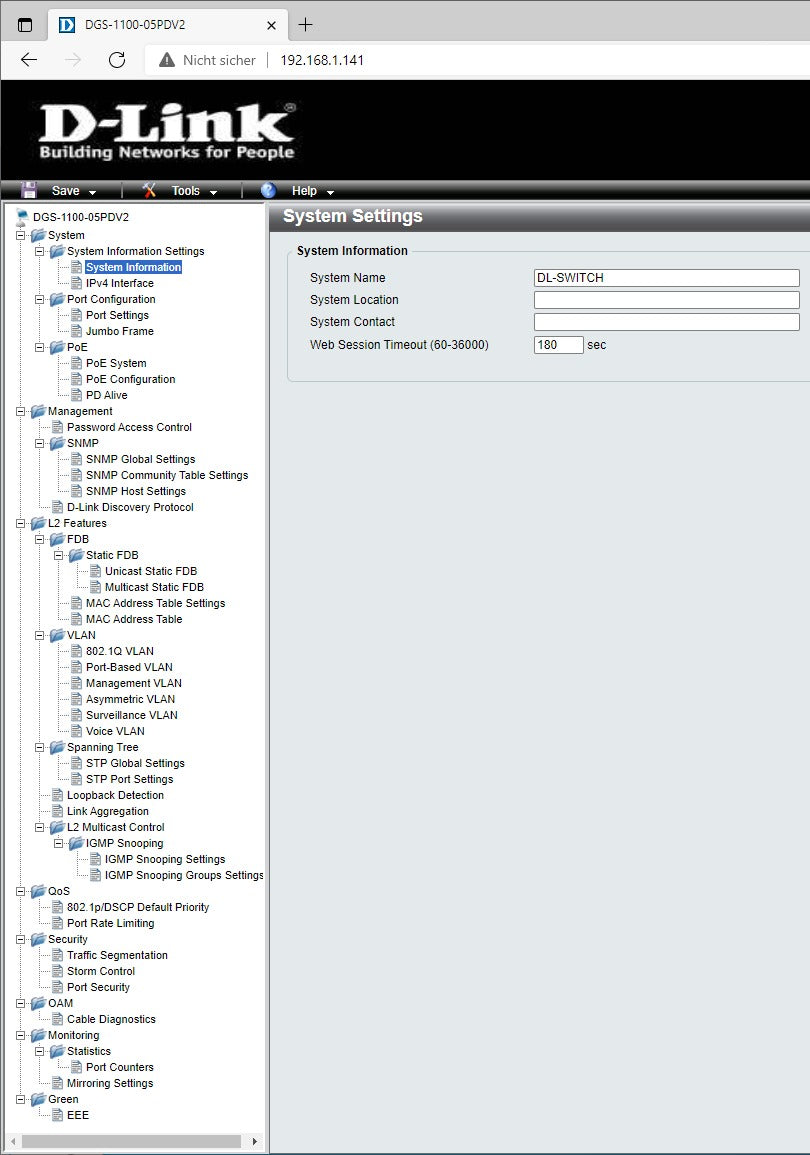
Task: Click the navigation tree horizontal scrollbar
Action: tap(130, 1141)
